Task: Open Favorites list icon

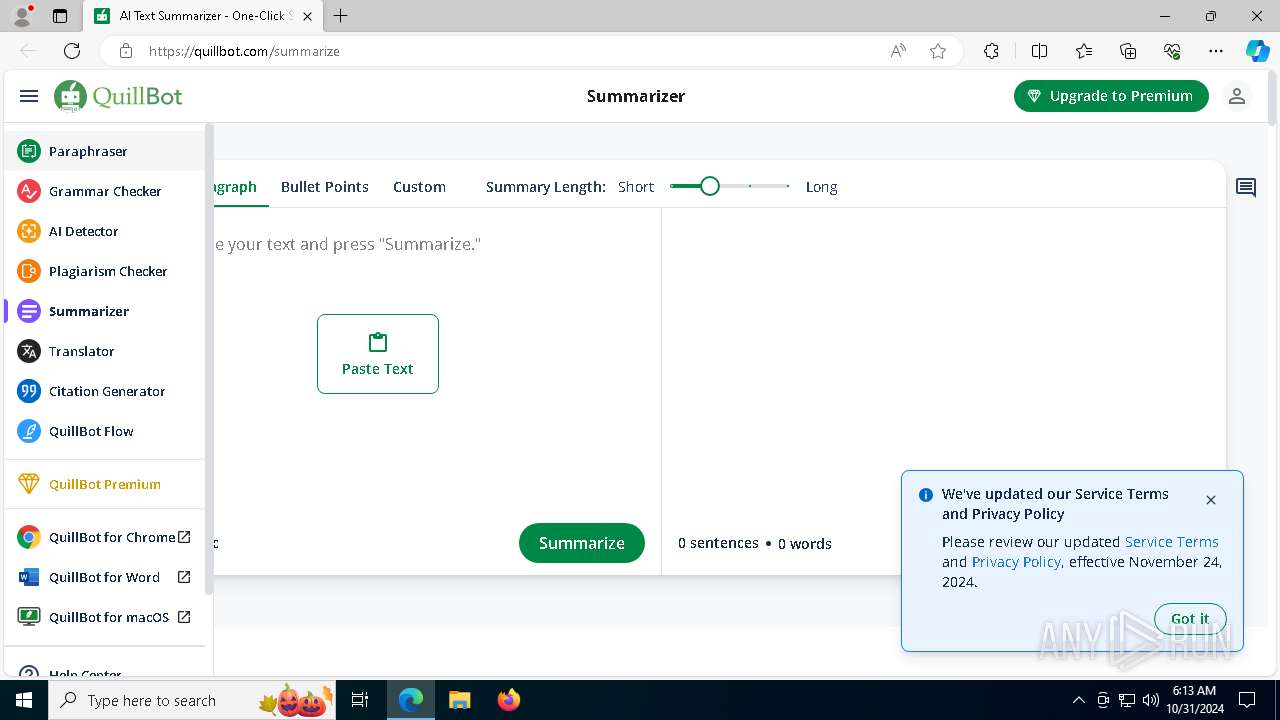Action: [1084, 51]
